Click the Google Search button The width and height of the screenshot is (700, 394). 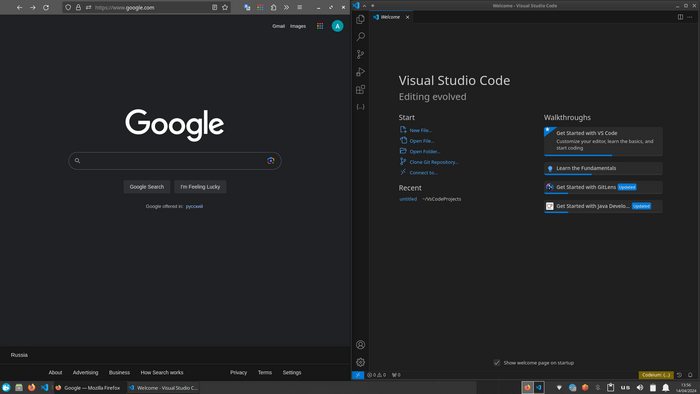point(147,187)
